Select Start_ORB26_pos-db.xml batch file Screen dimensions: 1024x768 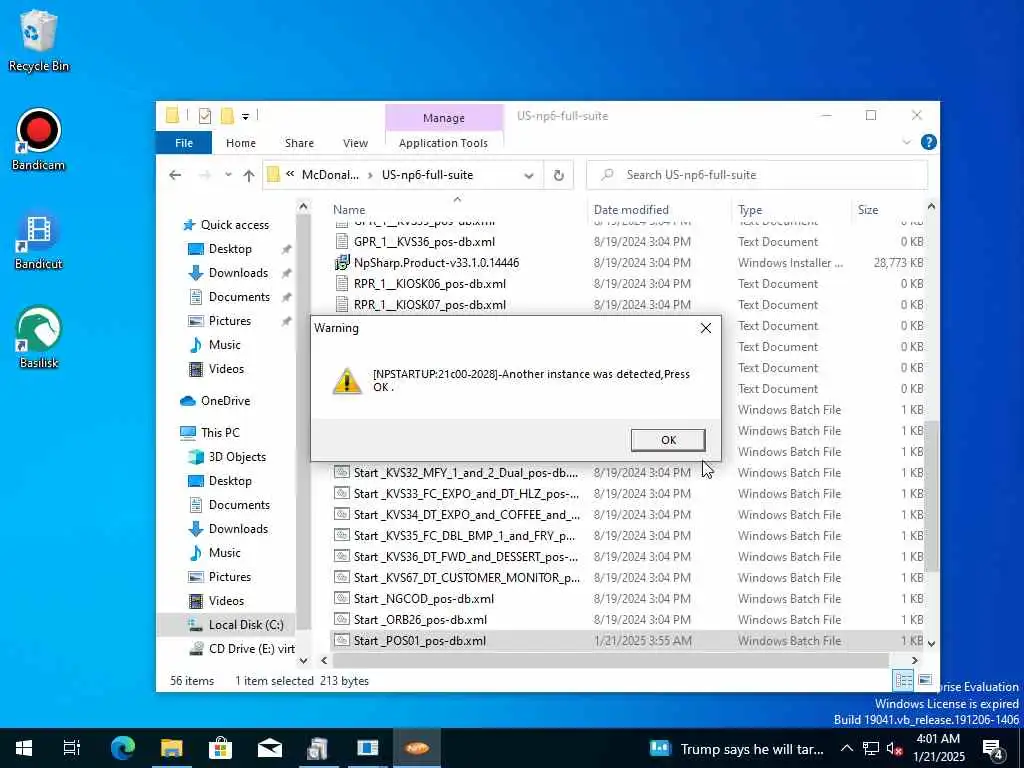coord(420,620)
